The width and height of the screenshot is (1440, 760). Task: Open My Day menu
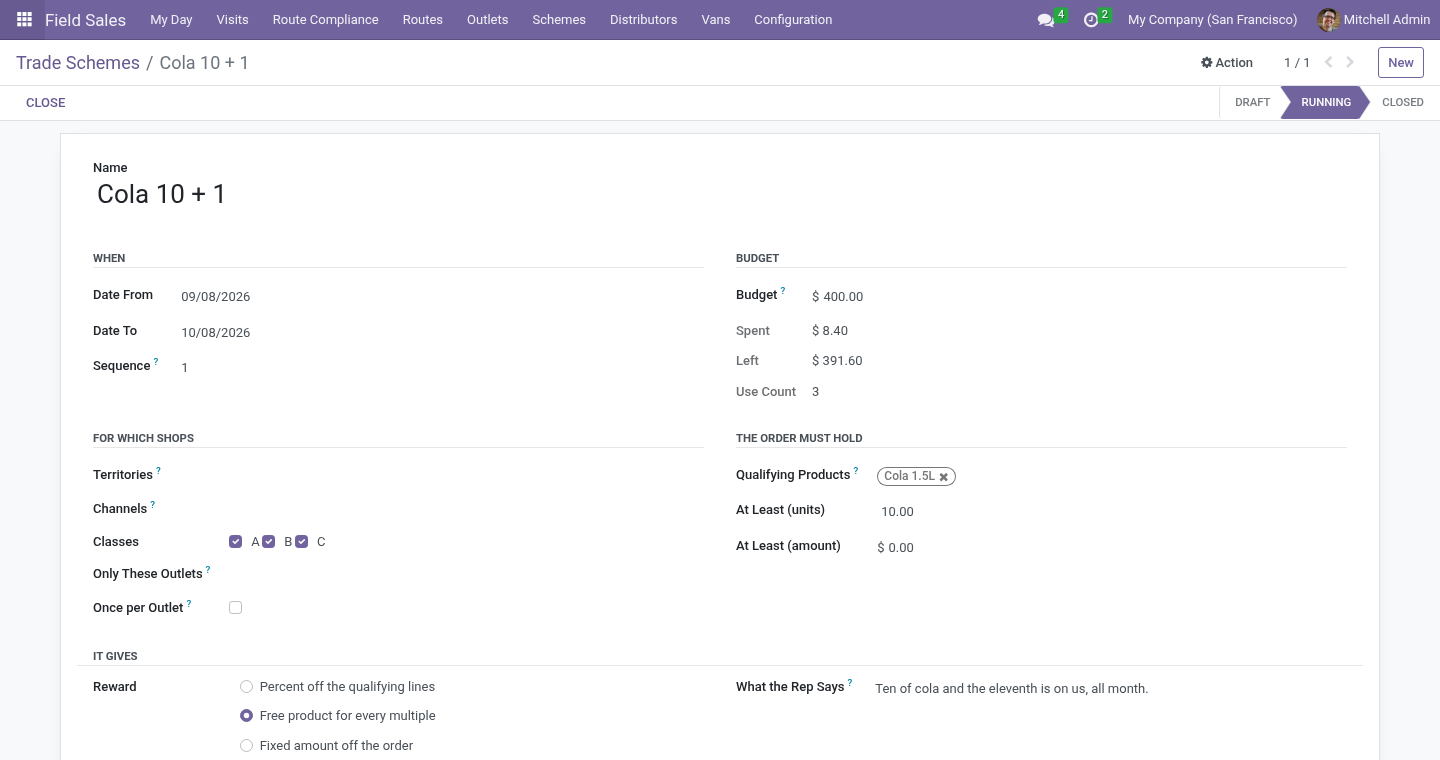pos(171,20)
